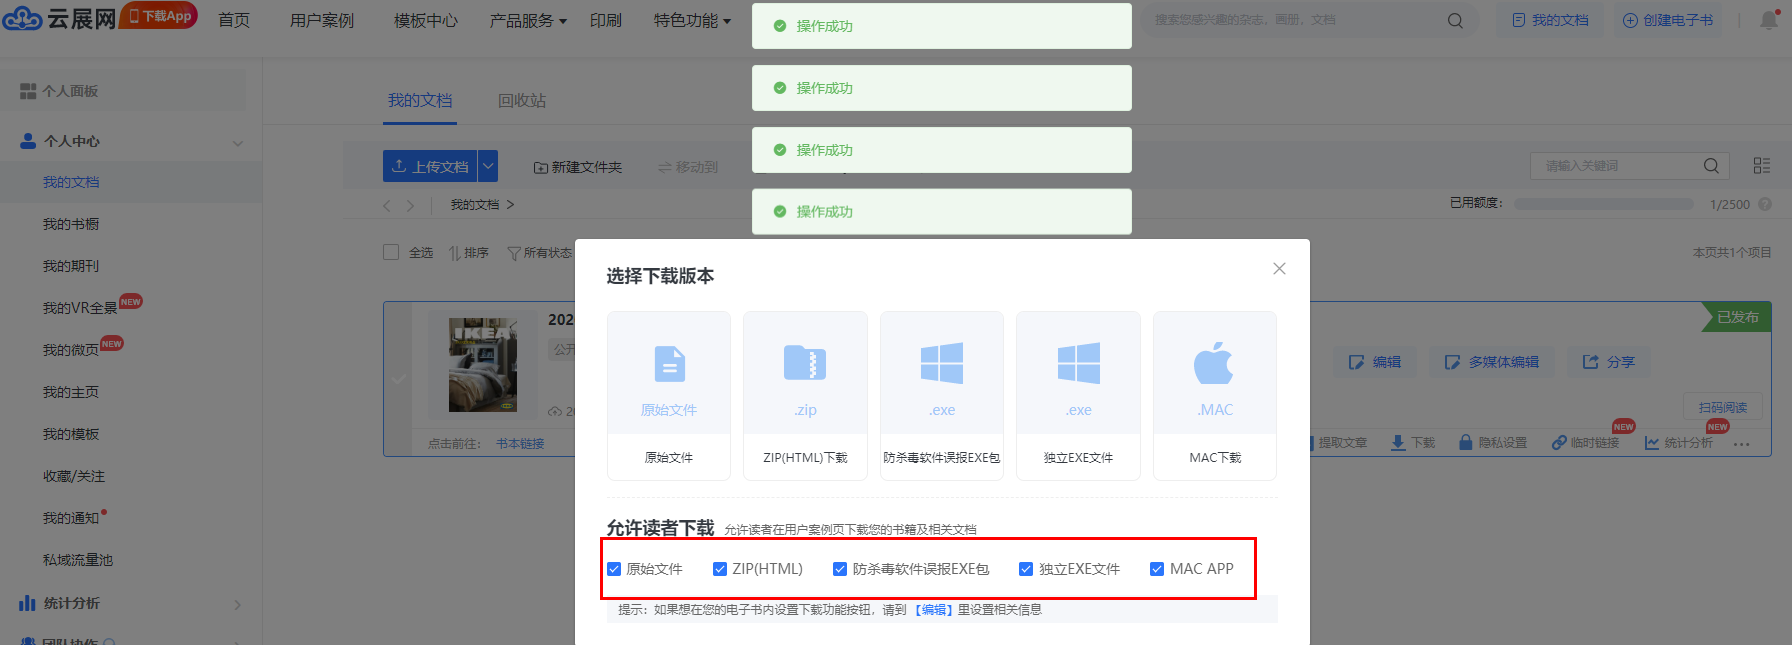Viewport: 1792px width, 645px height.
Task: Uncheck the 原始文件 reader download checkbox
Action: (x=614, y=569)
